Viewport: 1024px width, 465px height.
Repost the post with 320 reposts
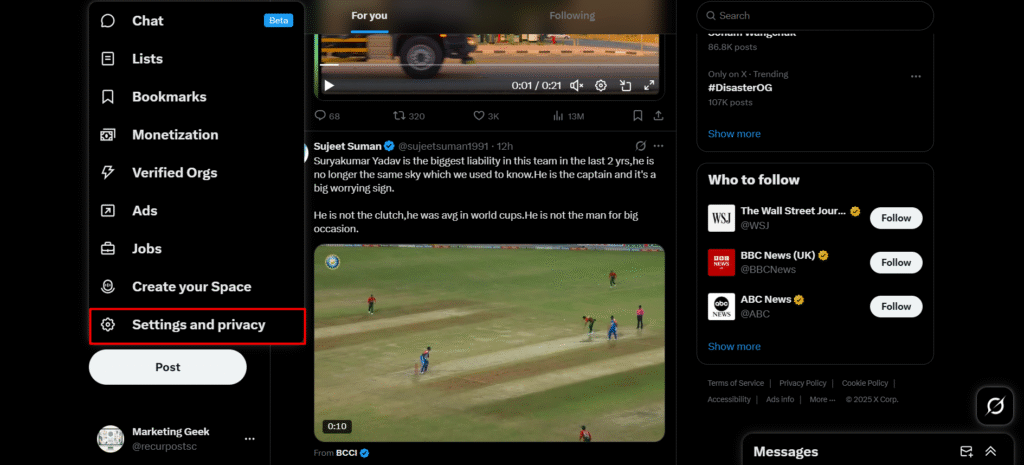[409, 116]
